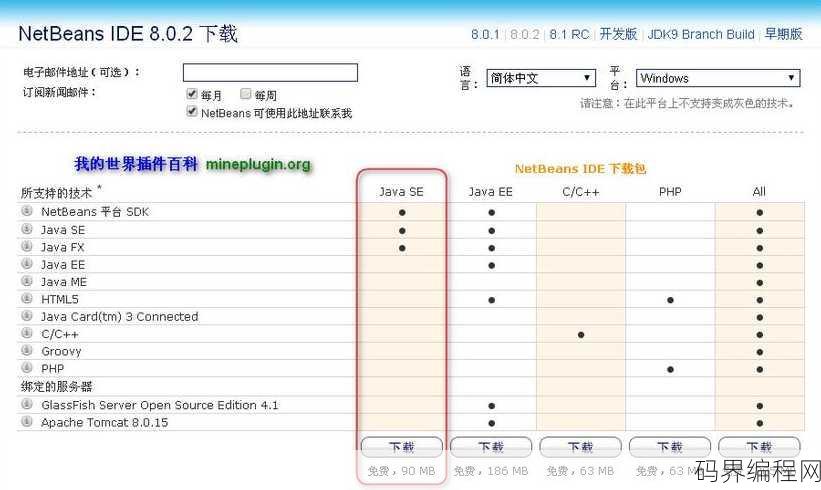This screenshot has width=821, height=490.
Task: Open the JDK9 Branch Build link
Action: (701, 35)
